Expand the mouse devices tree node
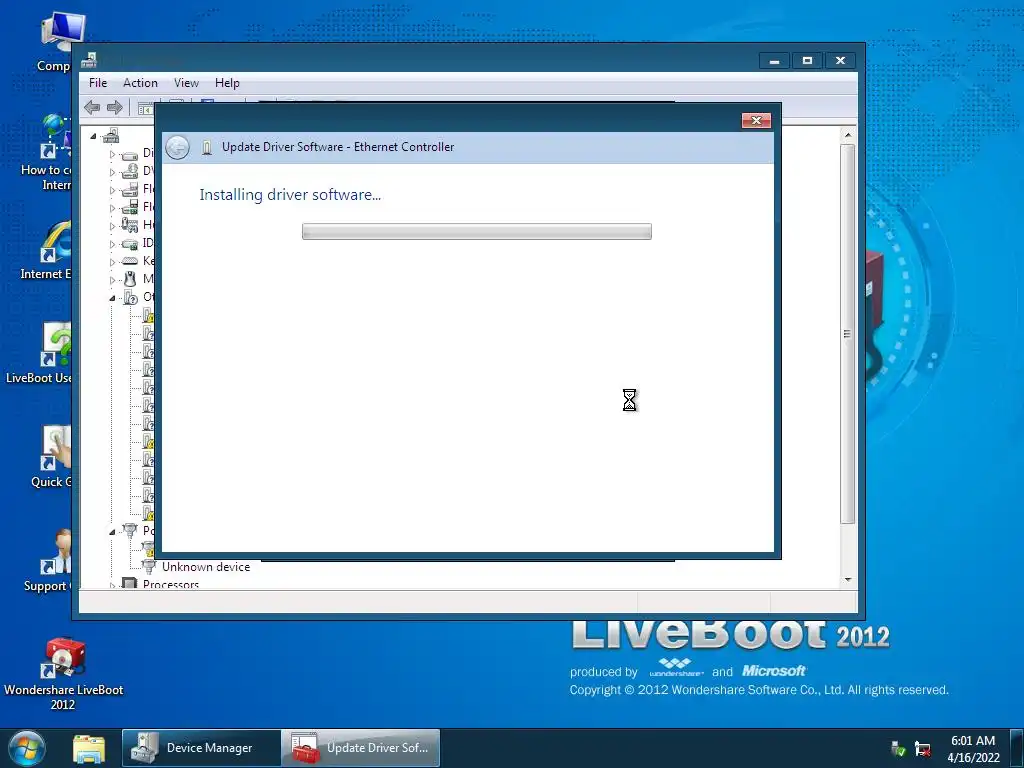 [112, 280]
